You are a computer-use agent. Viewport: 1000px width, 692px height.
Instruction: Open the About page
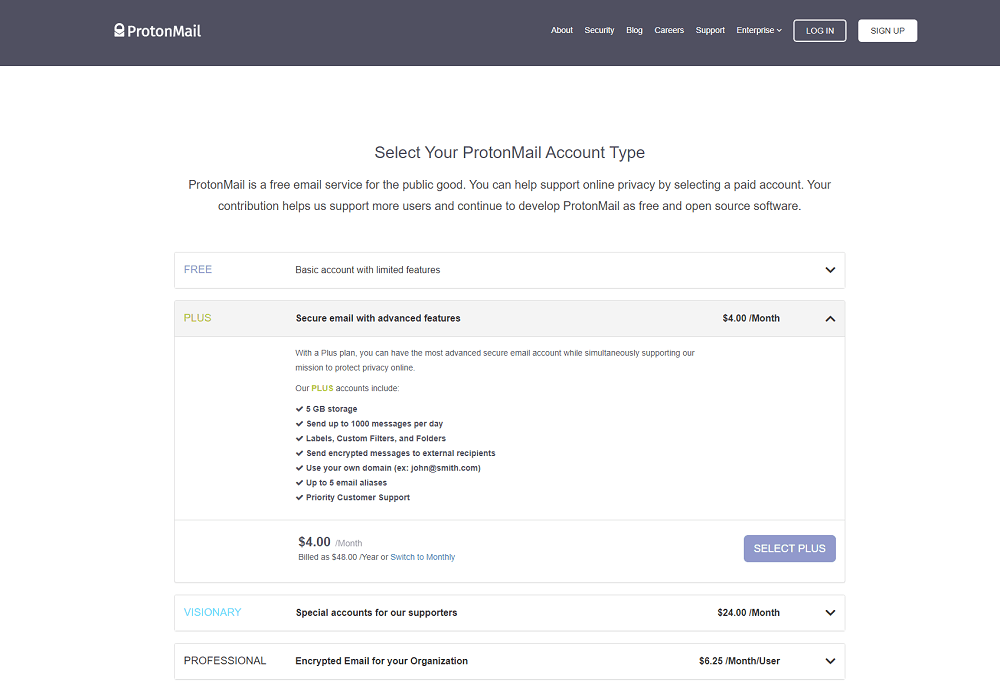click(x=561, y=30)
